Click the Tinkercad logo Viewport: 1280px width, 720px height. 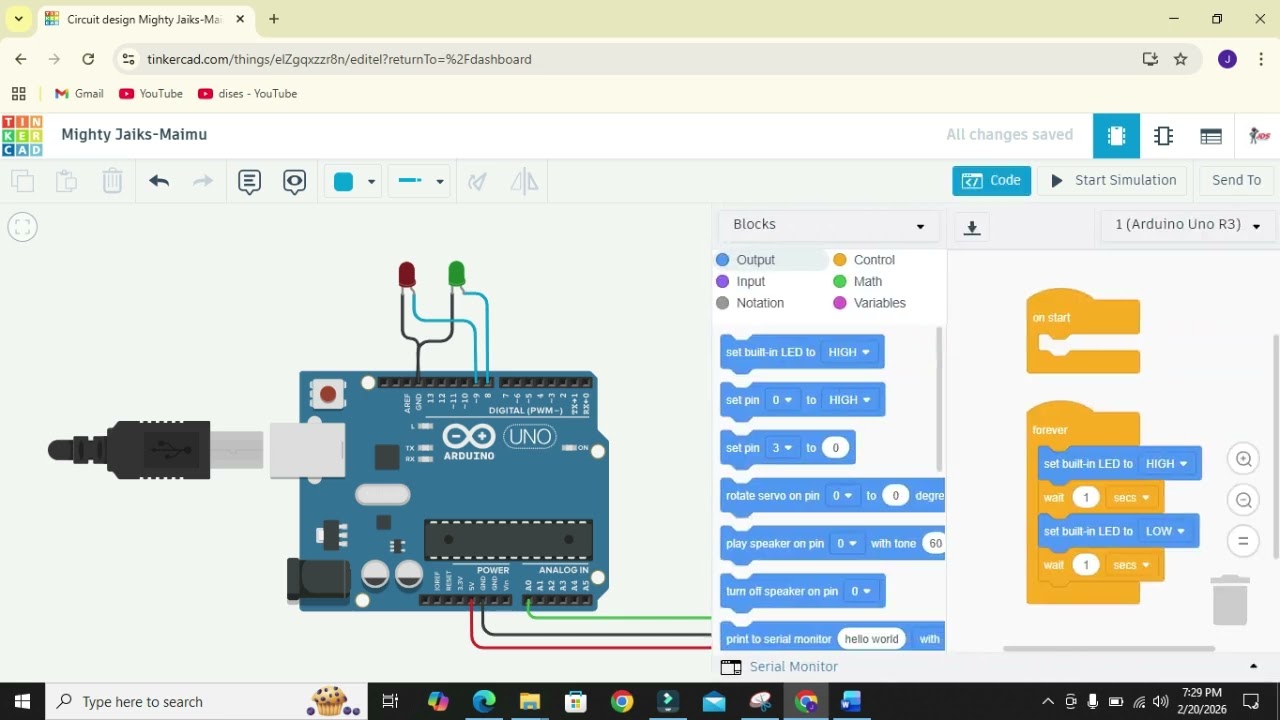(x=22, y=136)
